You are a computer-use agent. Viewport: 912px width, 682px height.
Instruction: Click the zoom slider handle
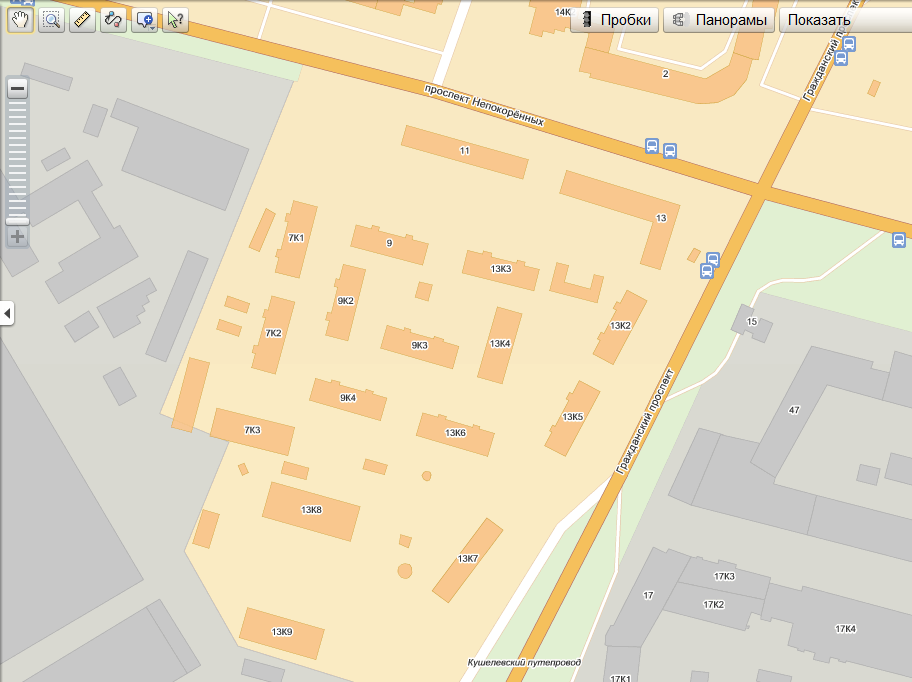pos(17,221)
